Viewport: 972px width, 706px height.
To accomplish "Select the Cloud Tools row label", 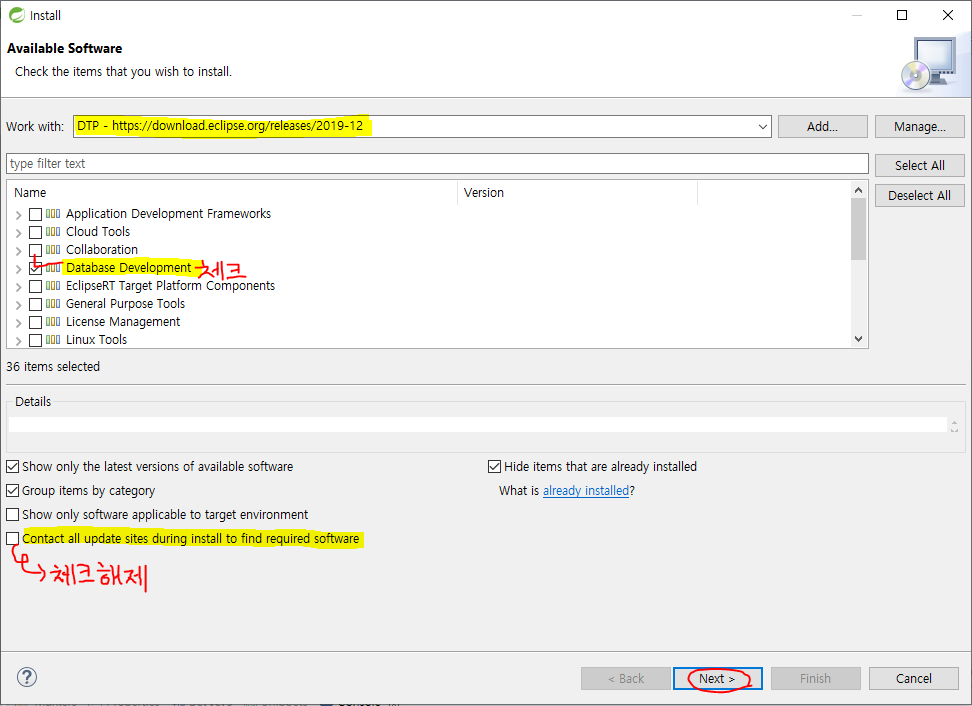I will [98, 232].
